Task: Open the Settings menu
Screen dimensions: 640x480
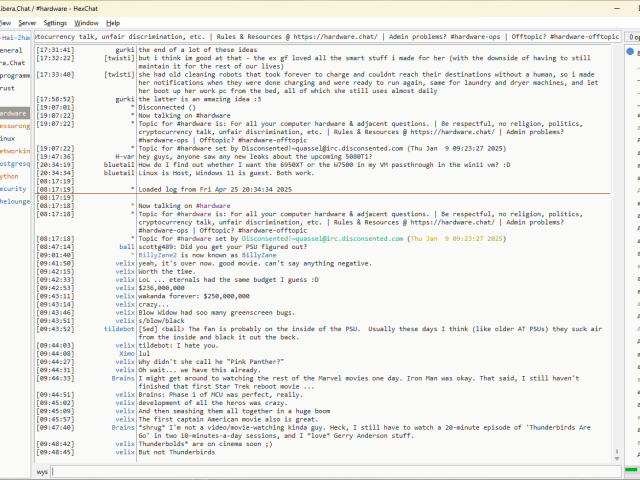Action: [x=55, y=22]
